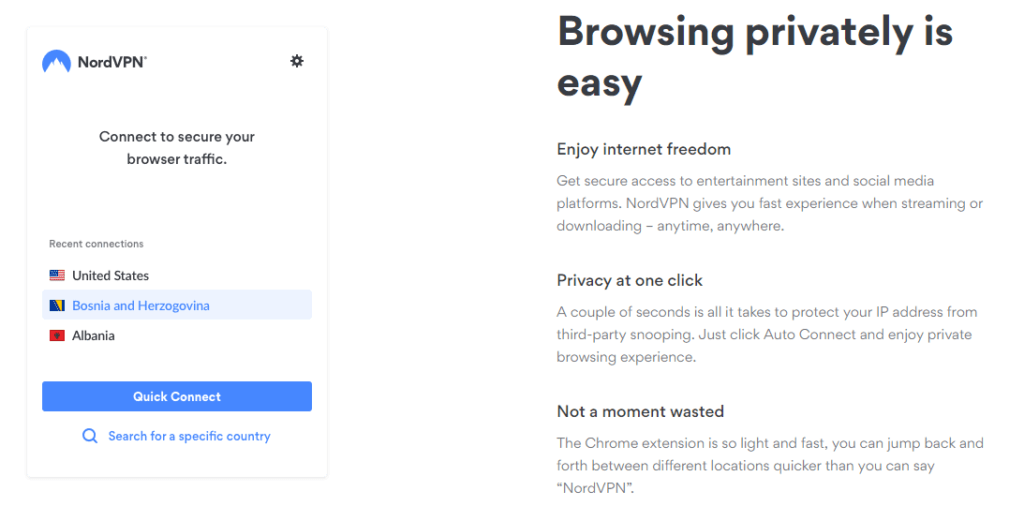Click the Browsing privately is easy headline
The height and width of the screenshot is (521, 1024).
[x=754, y=56]
